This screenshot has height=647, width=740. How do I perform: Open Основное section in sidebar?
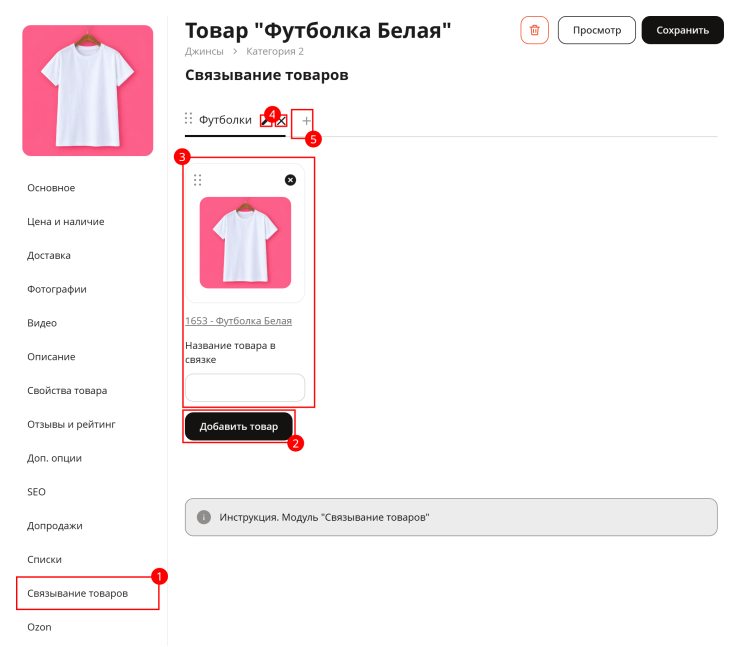tap(51, 188)
